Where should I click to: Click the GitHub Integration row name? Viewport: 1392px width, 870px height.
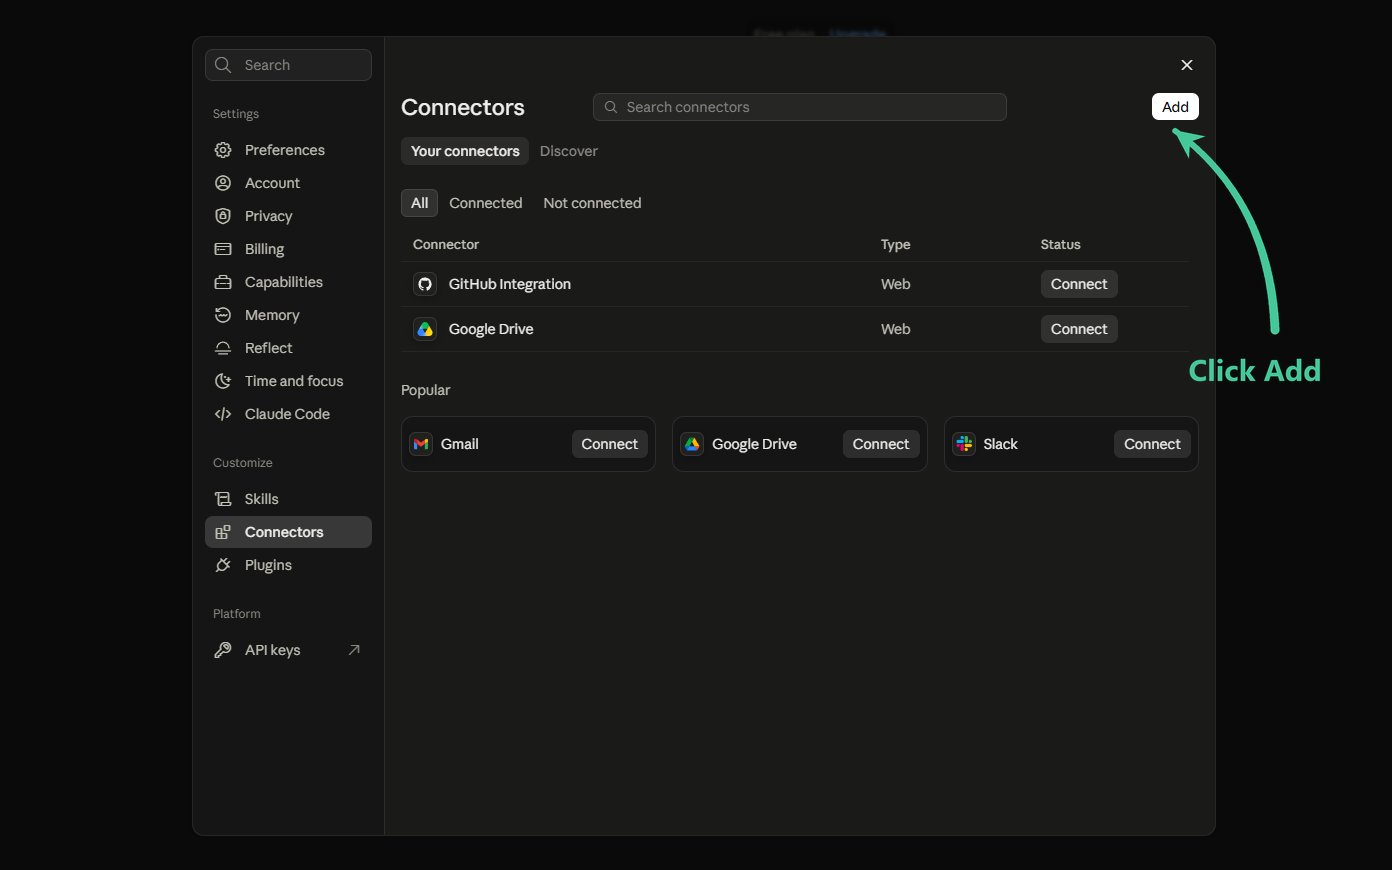click(510, 284)
